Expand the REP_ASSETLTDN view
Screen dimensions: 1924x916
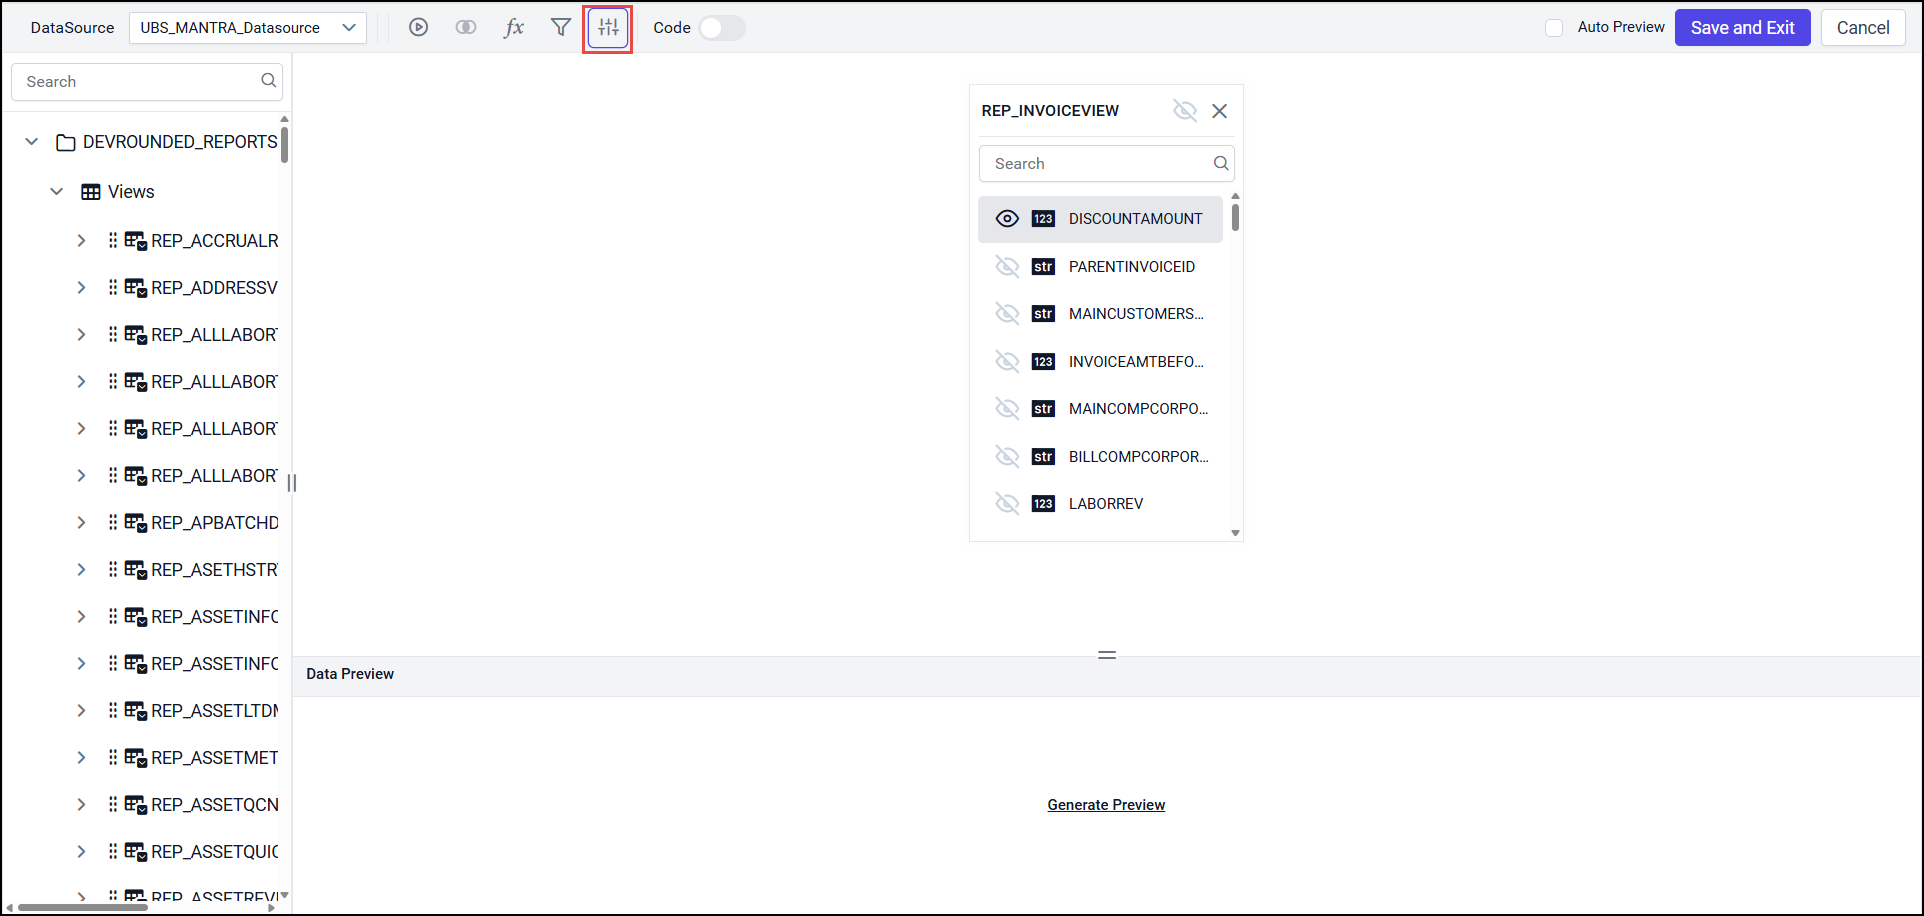coord(81,710)
